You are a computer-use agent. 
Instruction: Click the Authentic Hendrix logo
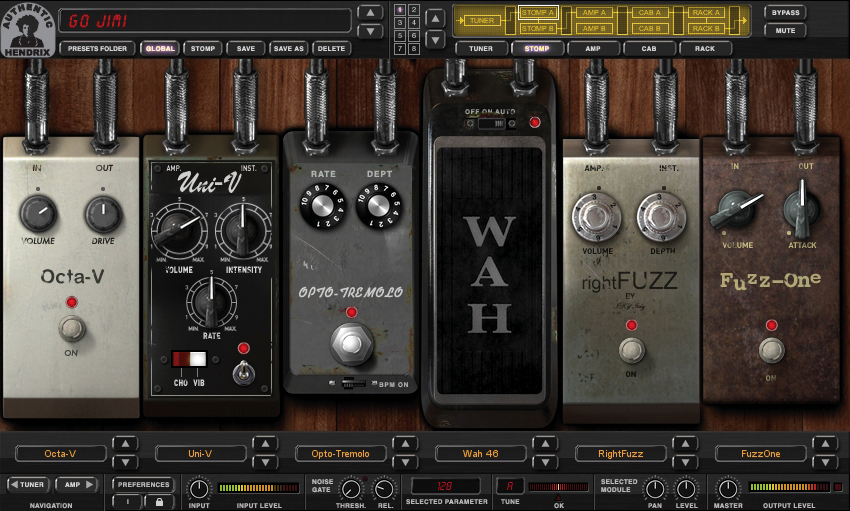tap(27, 30)
